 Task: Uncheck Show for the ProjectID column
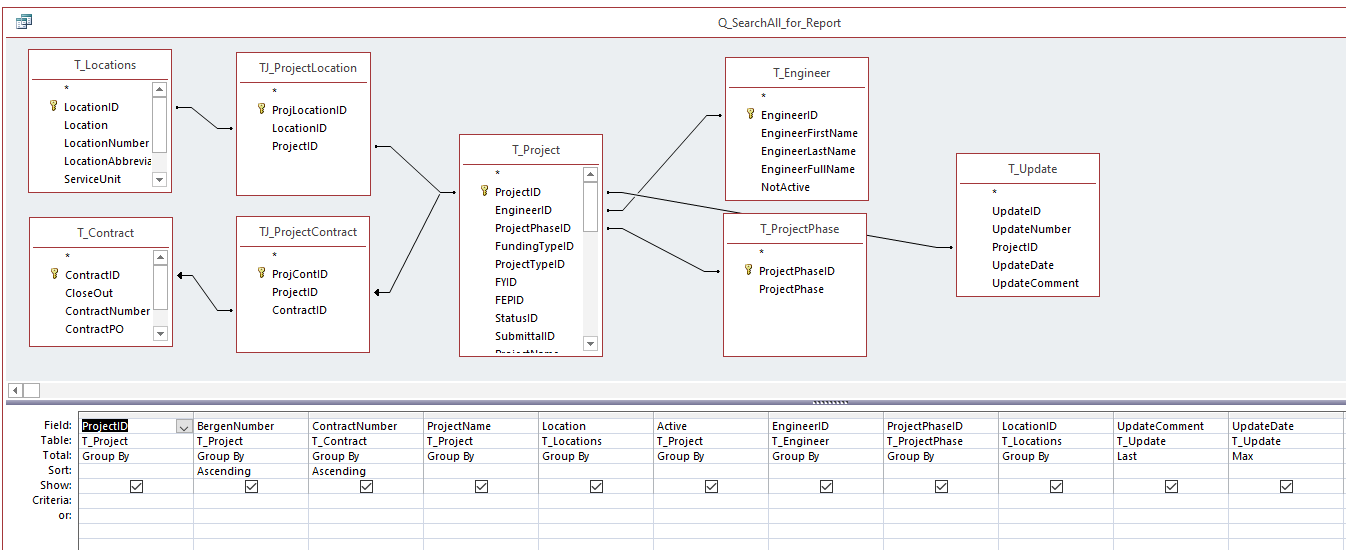click(136, 486)
